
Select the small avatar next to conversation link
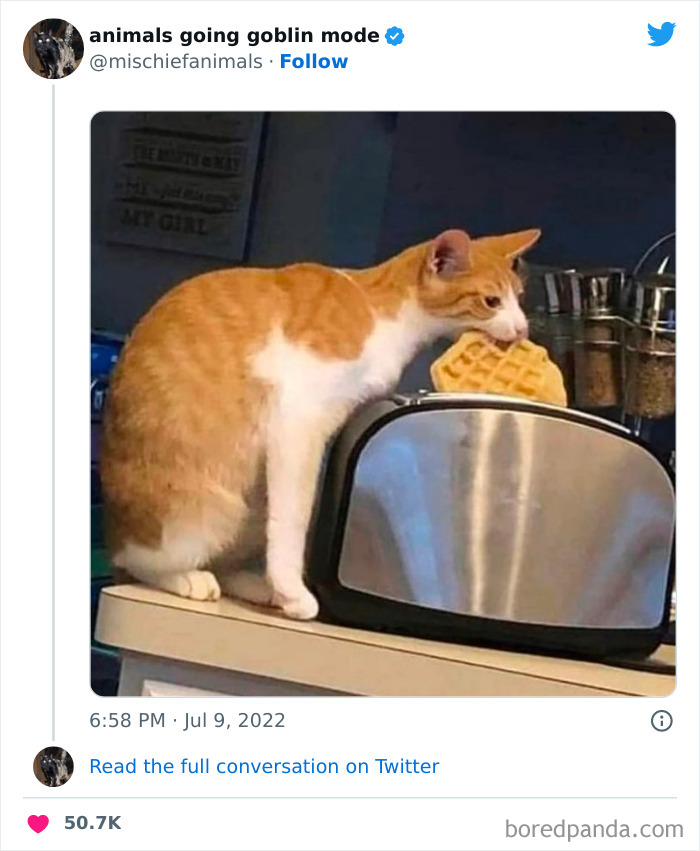pyautogui.click(x=52, y=767)
